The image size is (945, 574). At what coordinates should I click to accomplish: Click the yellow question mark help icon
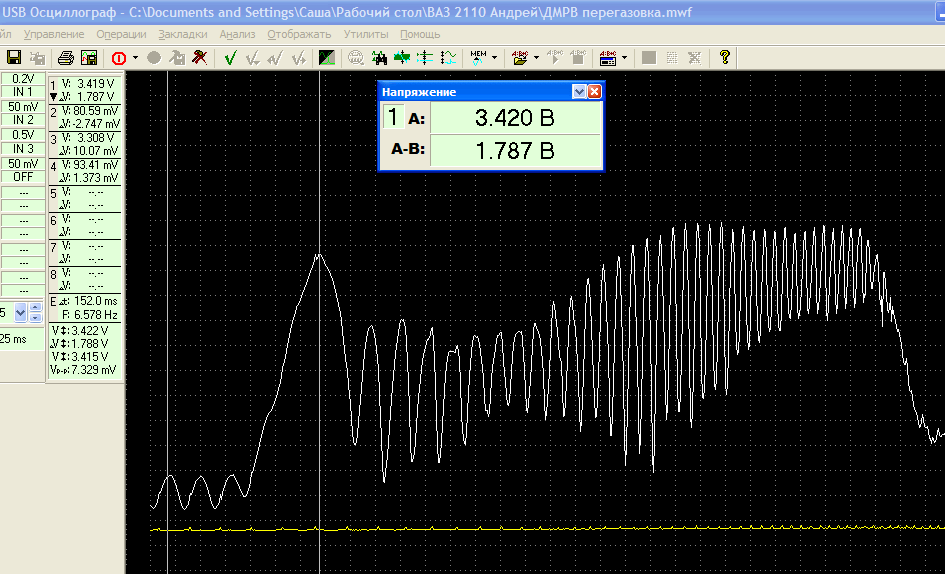(724, 58)
